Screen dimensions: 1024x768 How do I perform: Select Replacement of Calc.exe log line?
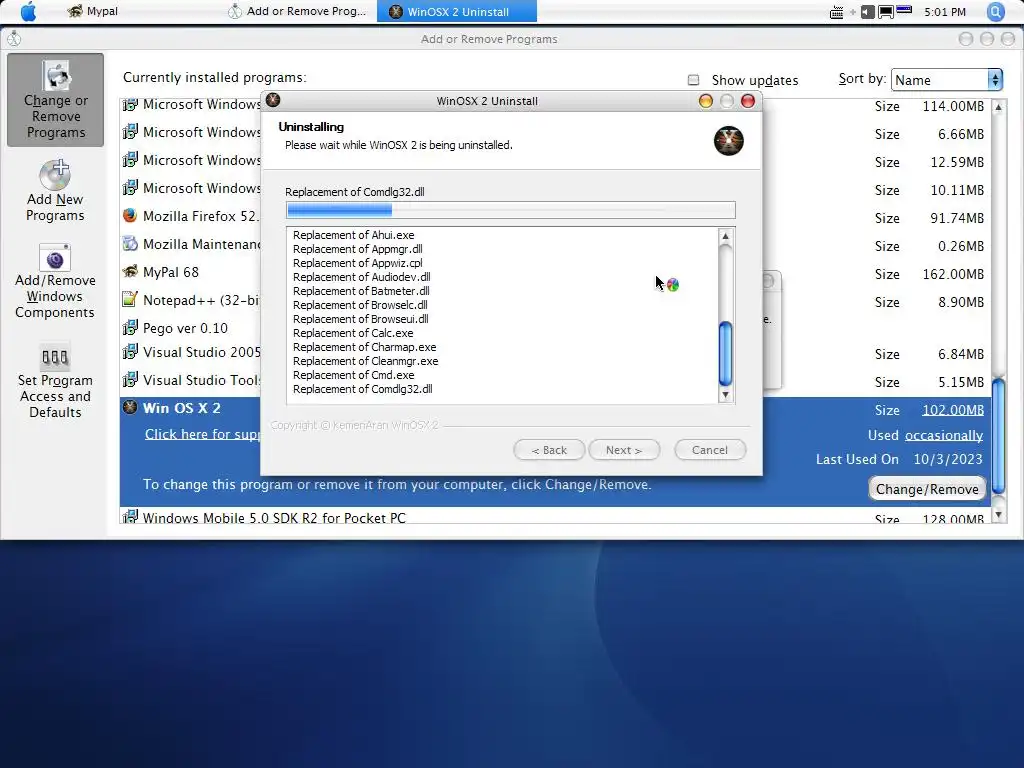(x=353, y=333)
